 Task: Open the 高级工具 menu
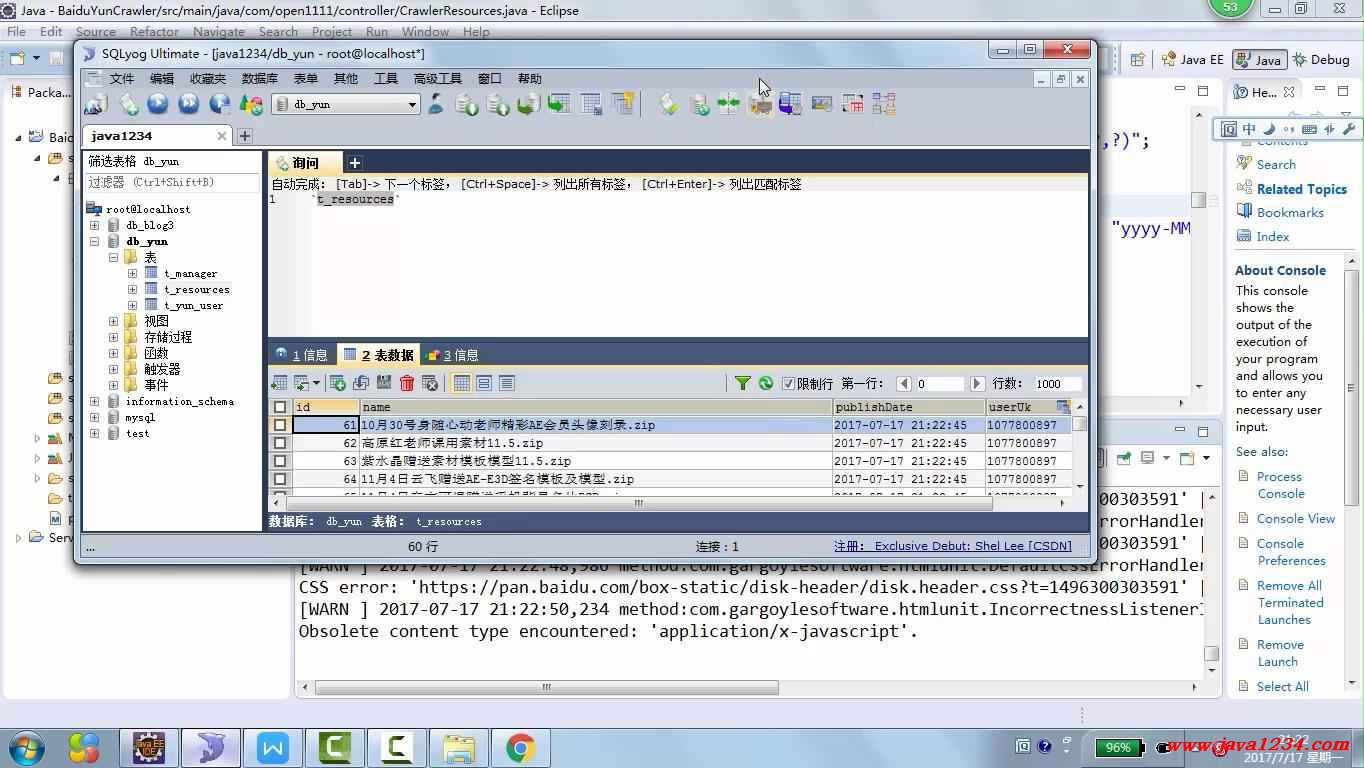coord(438,79)
